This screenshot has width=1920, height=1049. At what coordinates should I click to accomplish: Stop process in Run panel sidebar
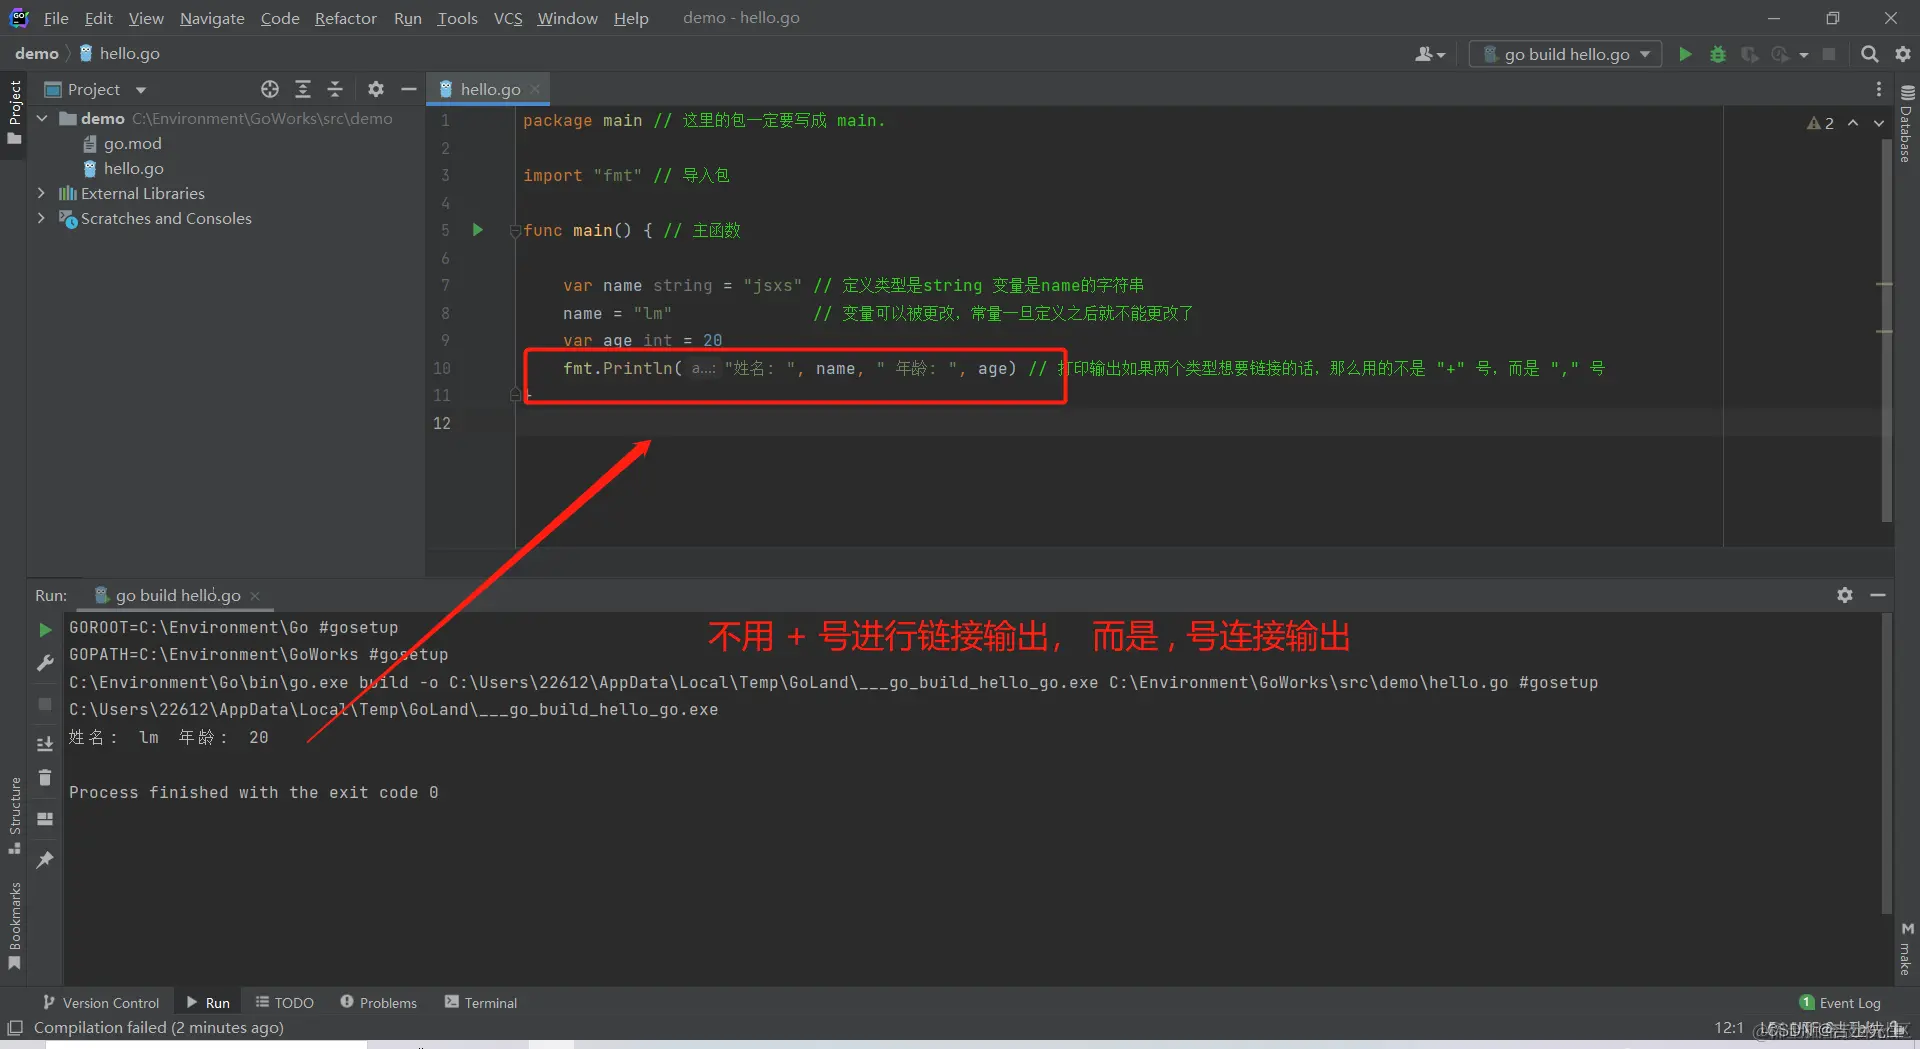pos(45,704)
